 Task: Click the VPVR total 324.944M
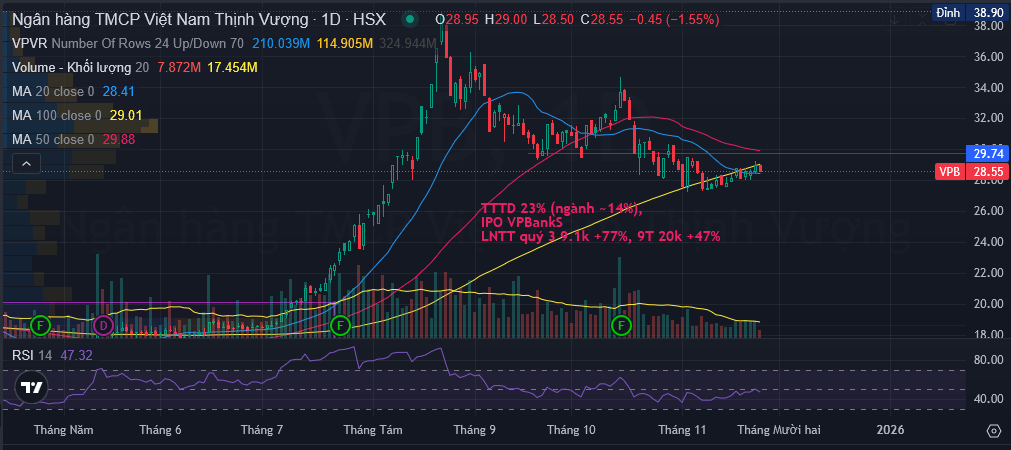[407, 44]
